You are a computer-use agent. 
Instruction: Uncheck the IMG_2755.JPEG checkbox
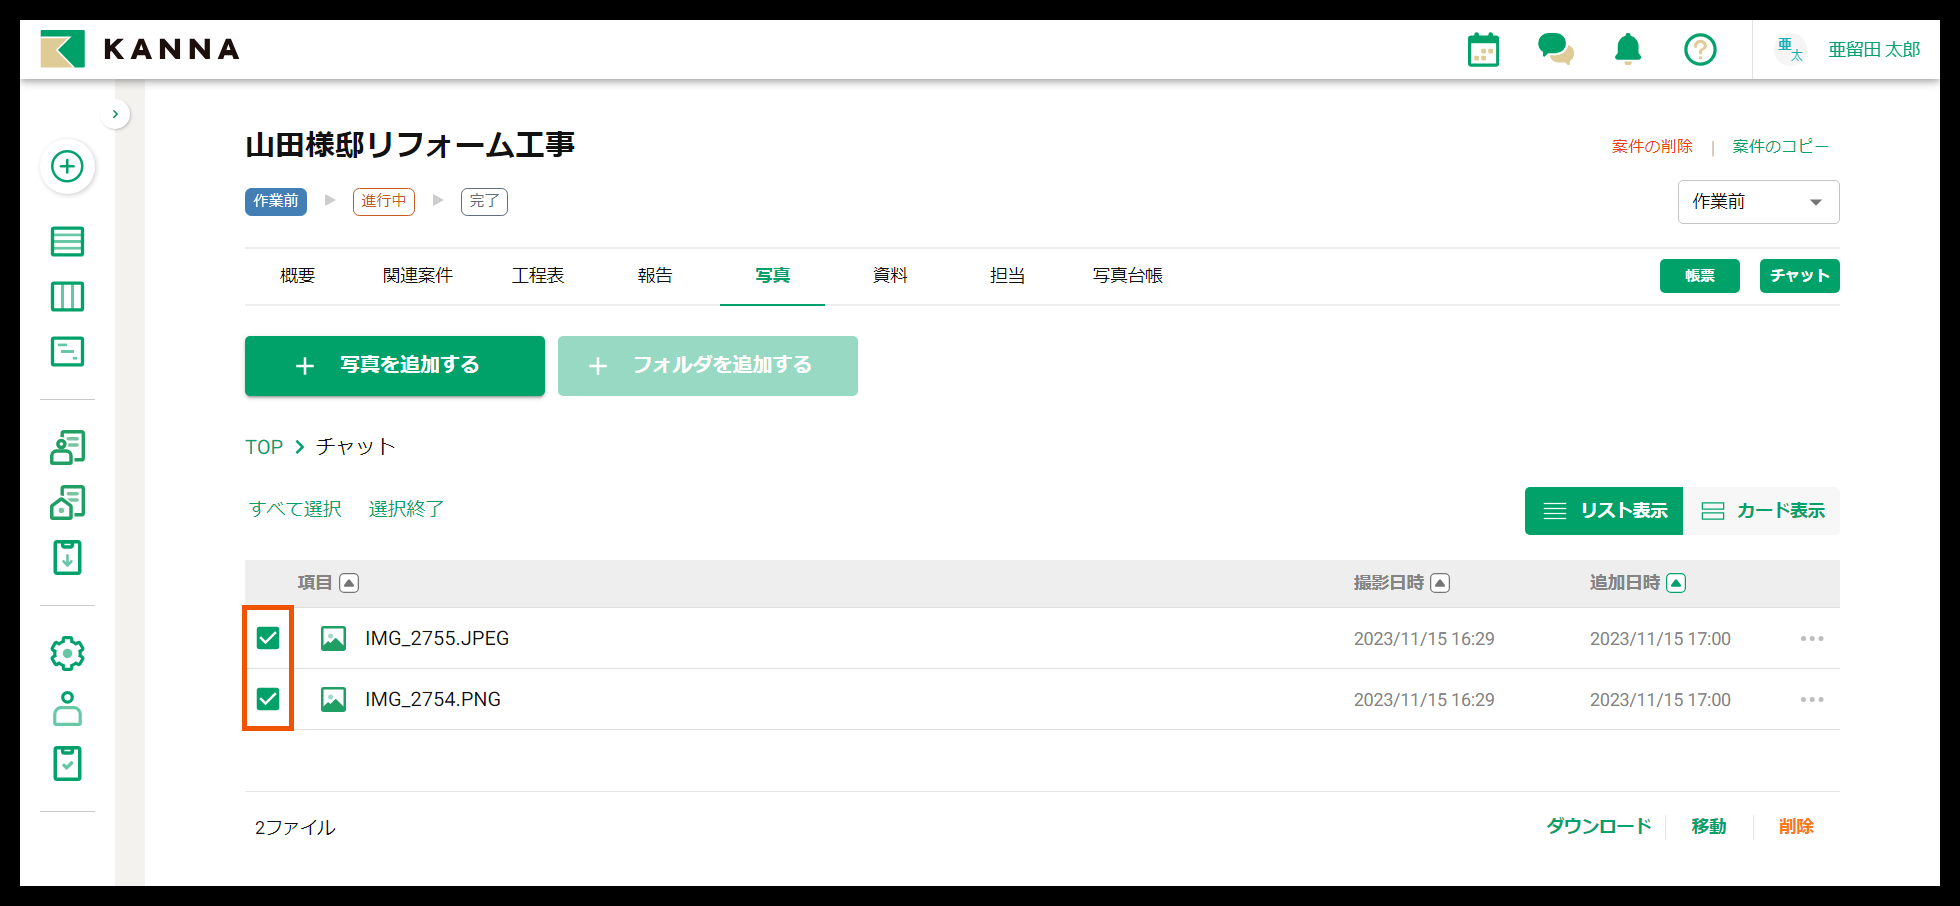pos(267,638)
